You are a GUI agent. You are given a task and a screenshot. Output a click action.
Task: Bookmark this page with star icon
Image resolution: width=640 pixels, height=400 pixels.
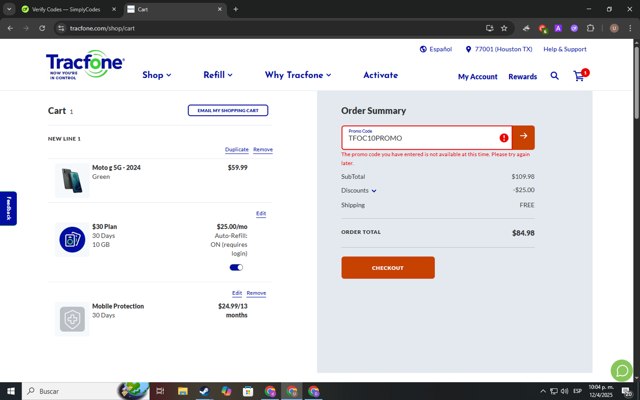pyautogui.click(x=504, y=28)
